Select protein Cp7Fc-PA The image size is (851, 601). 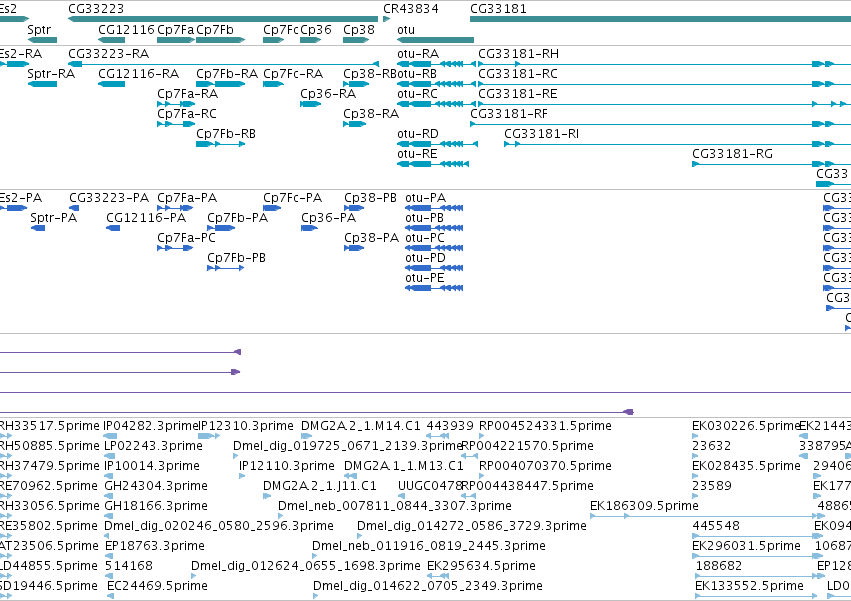pos(272,208)
